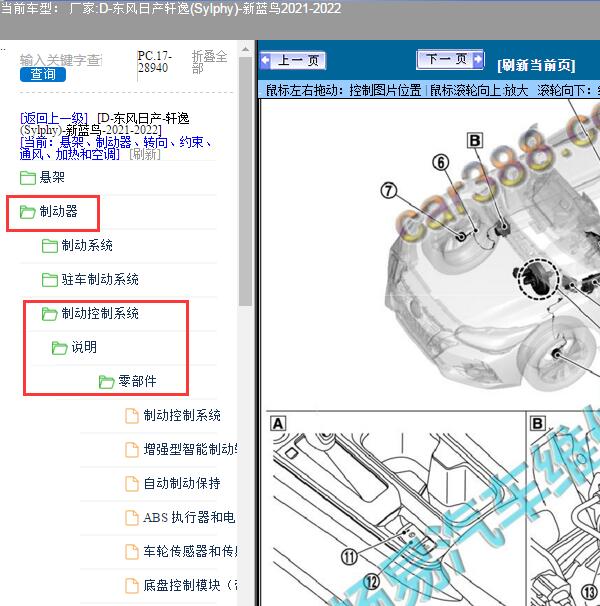
Task: Click the document icon beside 增强型智能制动
Action: [x=132, y=450]
